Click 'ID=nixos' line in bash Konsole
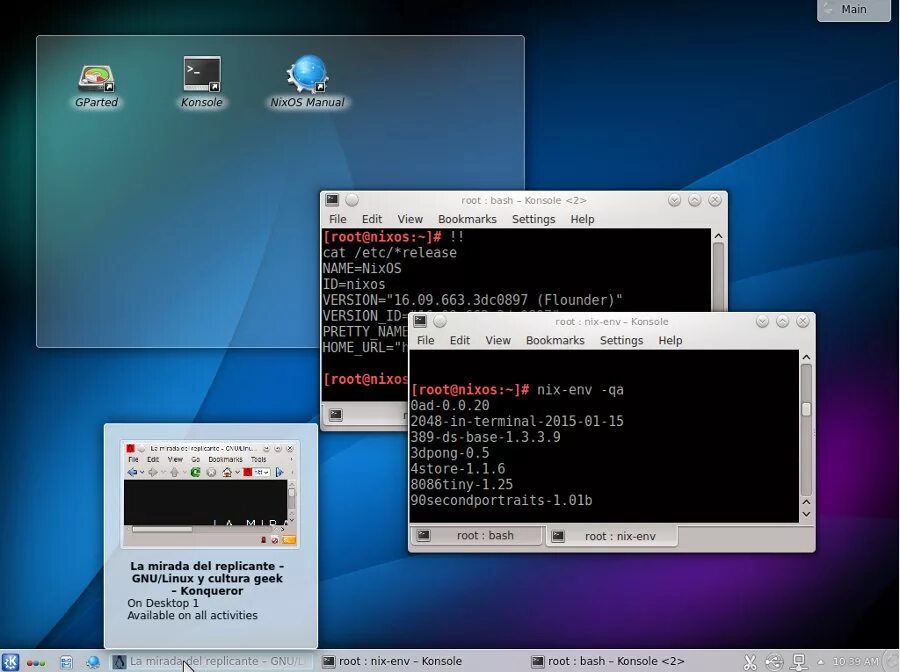Viewport: 900px width, 672px height. (354, 284)
